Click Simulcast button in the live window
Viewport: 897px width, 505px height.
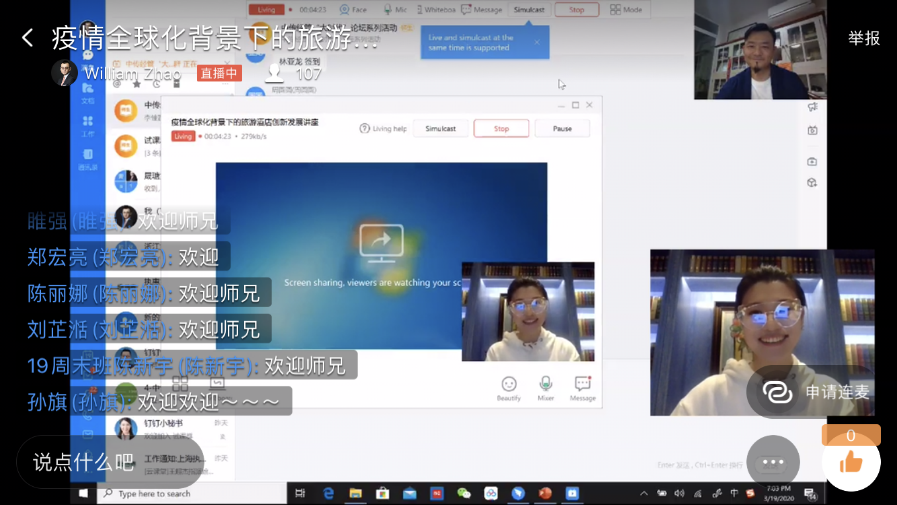[440, 129]
